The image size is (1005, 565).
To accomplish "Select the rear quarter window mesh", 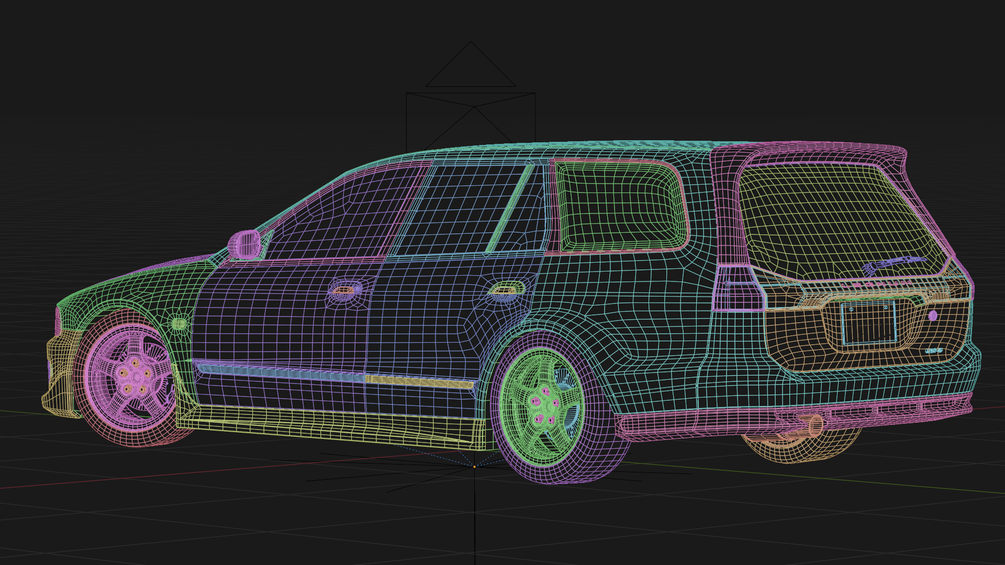I will [x=620, y=207].
